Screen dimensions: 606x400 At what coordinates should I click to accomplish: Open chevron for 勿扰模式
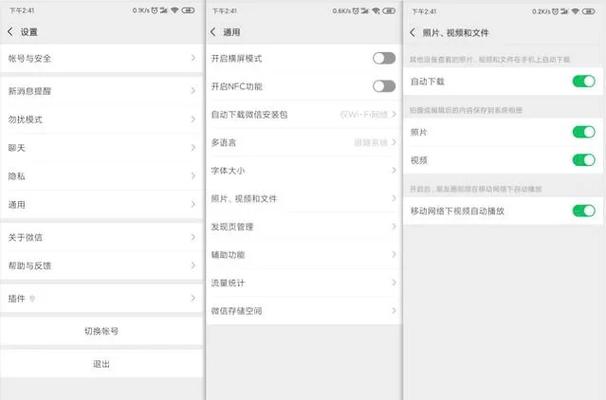click(x=193, y=119)
